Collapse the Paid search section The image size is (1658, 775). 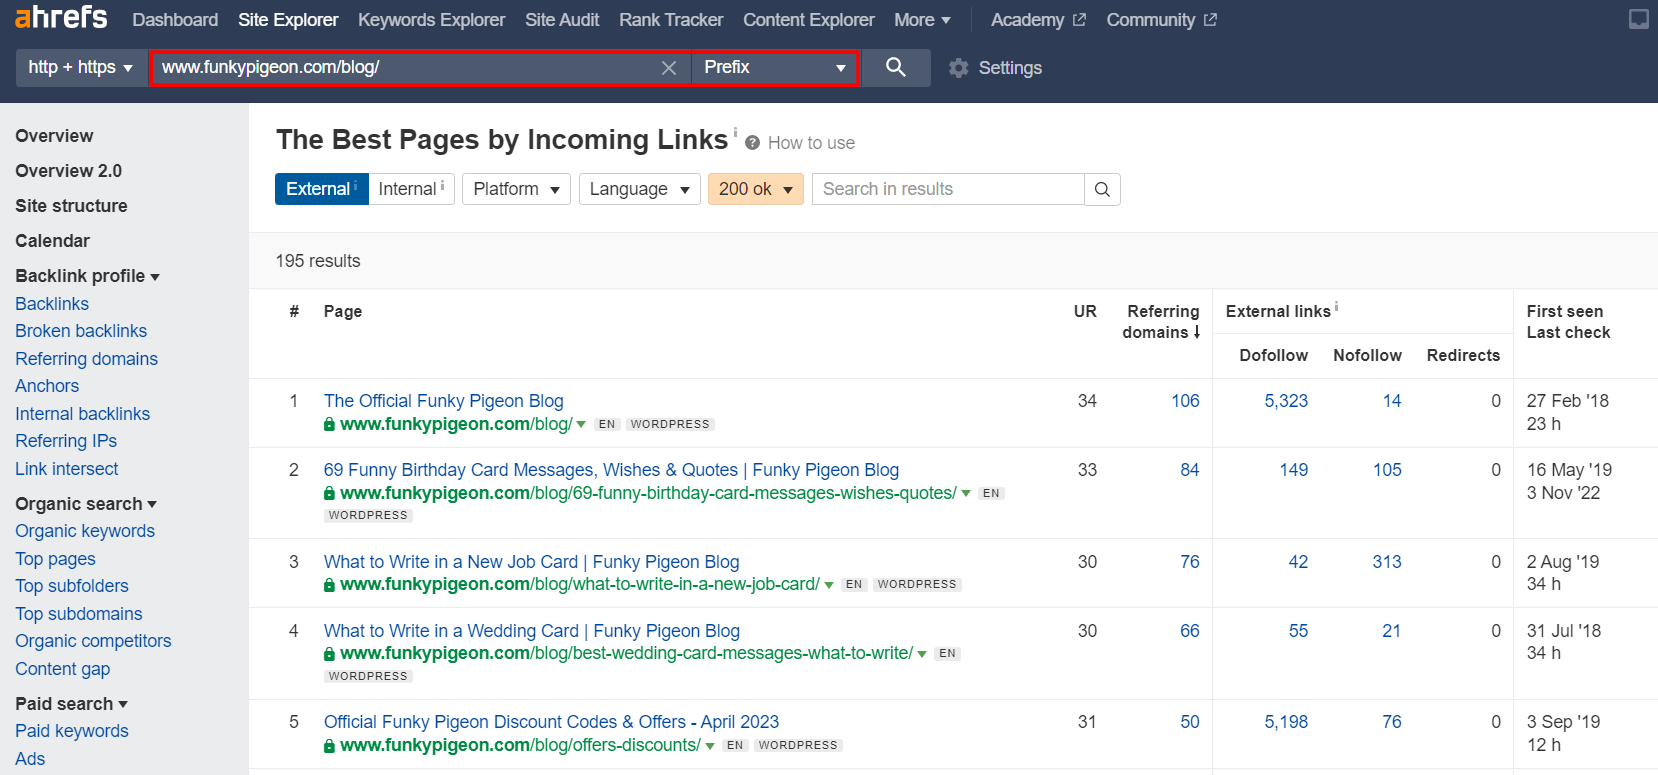point(71,704)
